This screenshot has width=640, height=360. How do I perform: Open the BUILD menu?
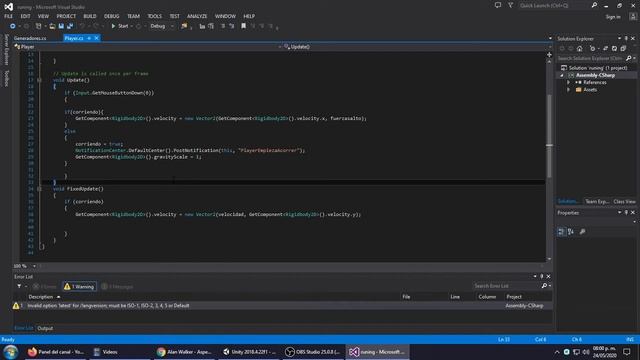(90, 16)
